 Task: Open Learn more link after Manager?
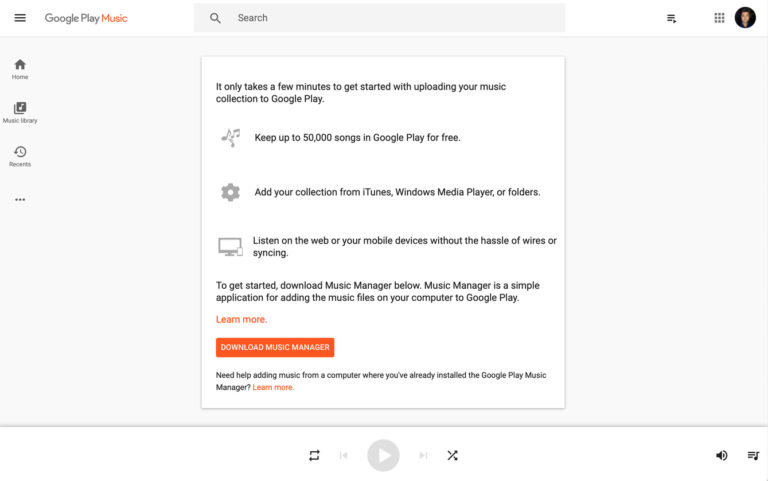coord(273,387)
